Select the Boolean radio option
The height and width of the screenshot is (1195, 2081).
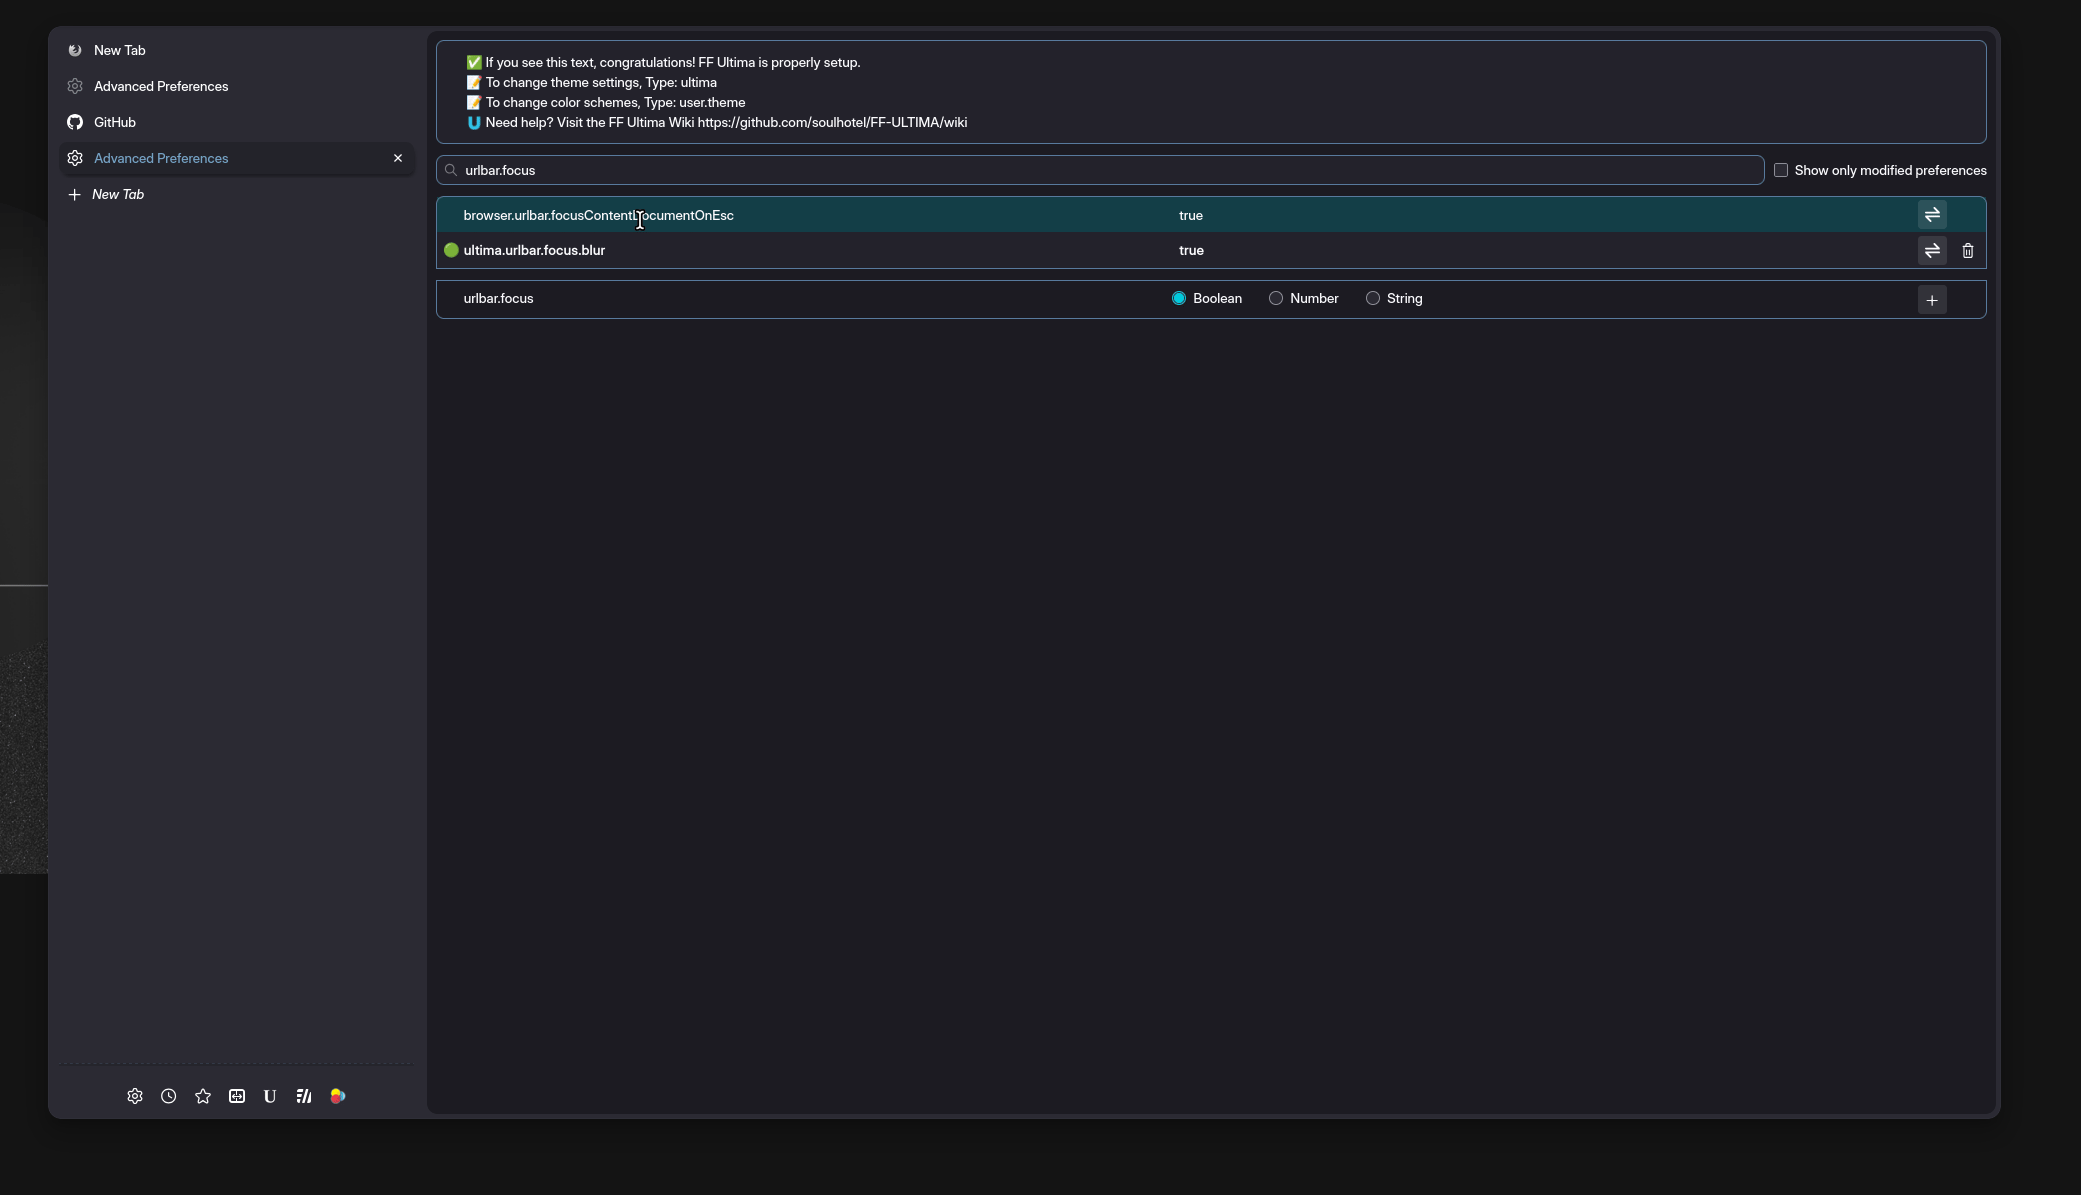point(1179,298)
